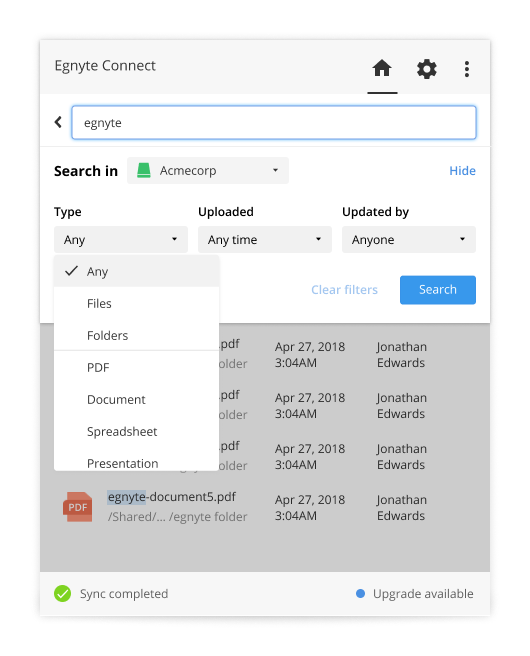Open the three-dot more options menu

point(466,69)
